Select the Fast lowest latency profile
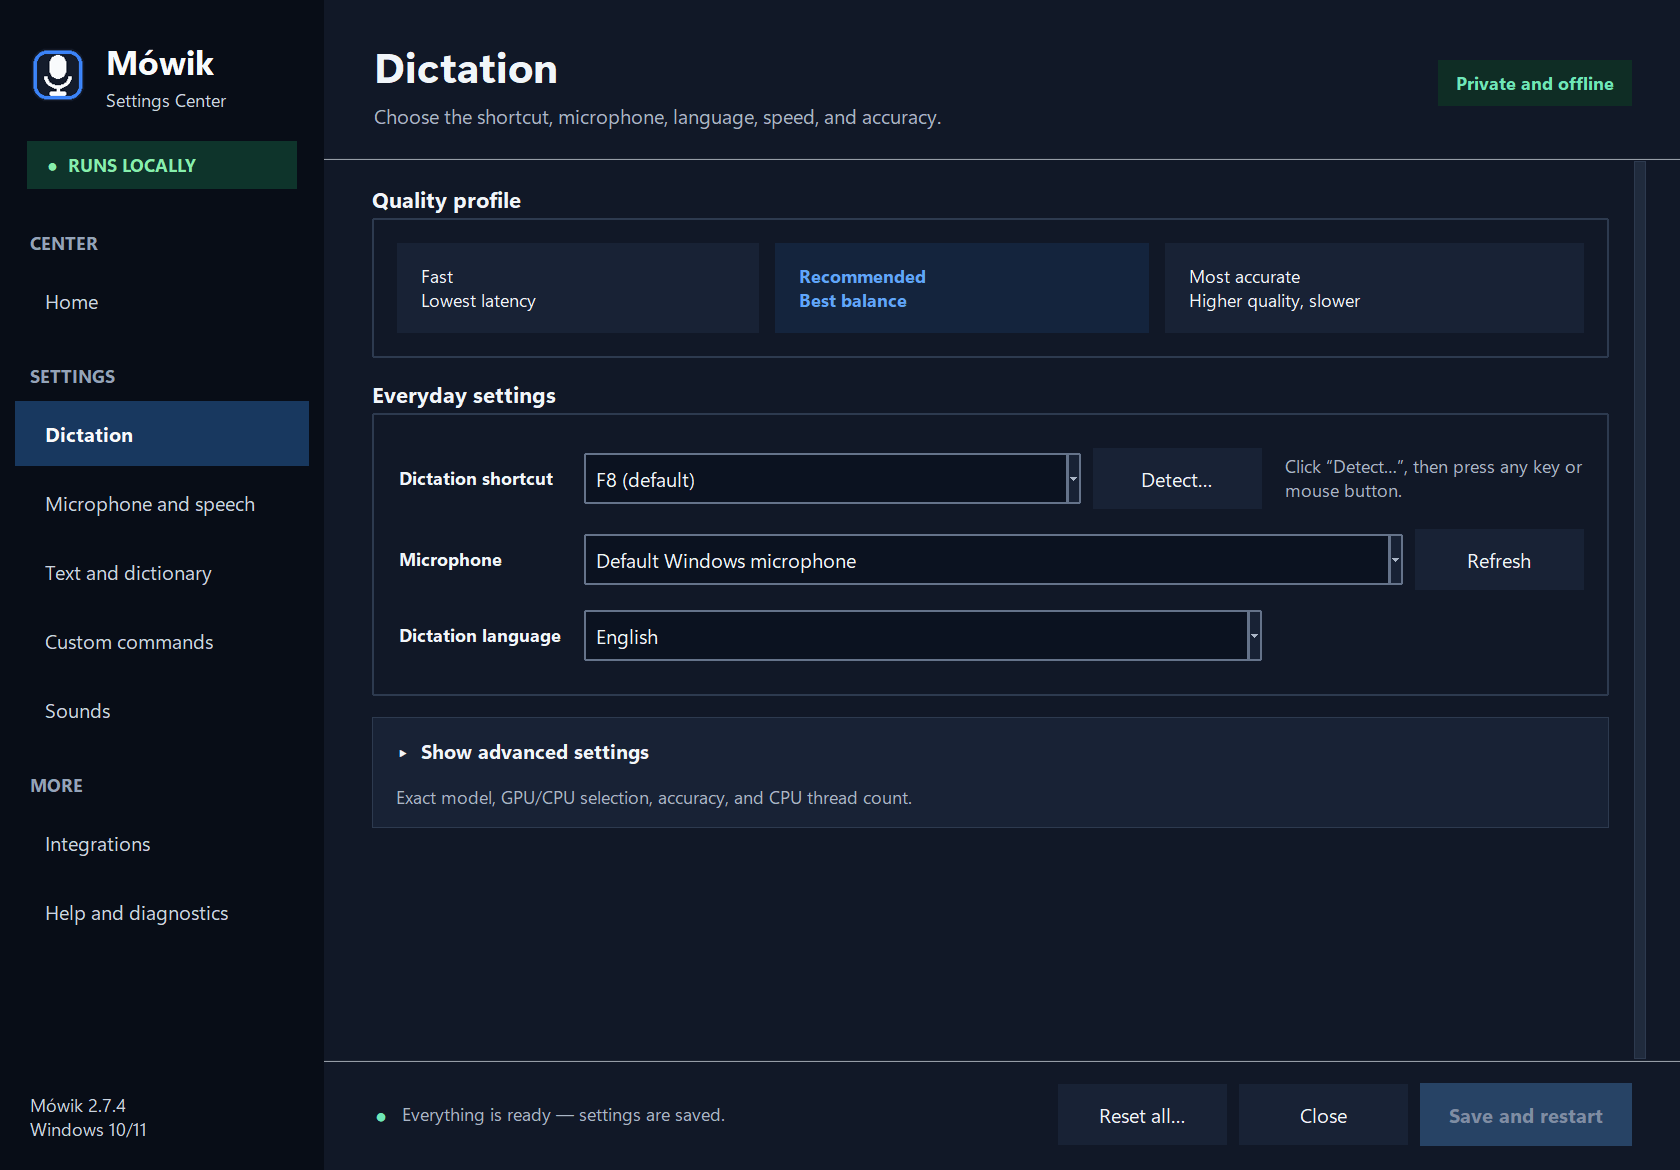The height and width of the screenshot is (1170, 1680). [x=577, y=288]
